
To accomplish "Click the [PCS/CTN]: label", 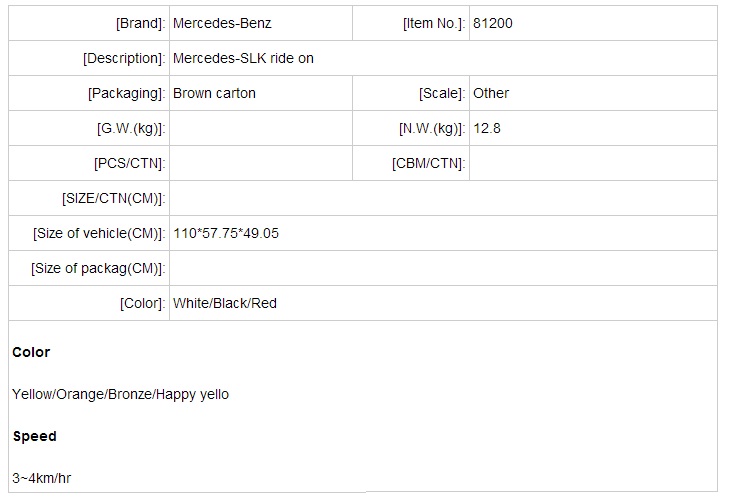I will [x=129, y=163].
